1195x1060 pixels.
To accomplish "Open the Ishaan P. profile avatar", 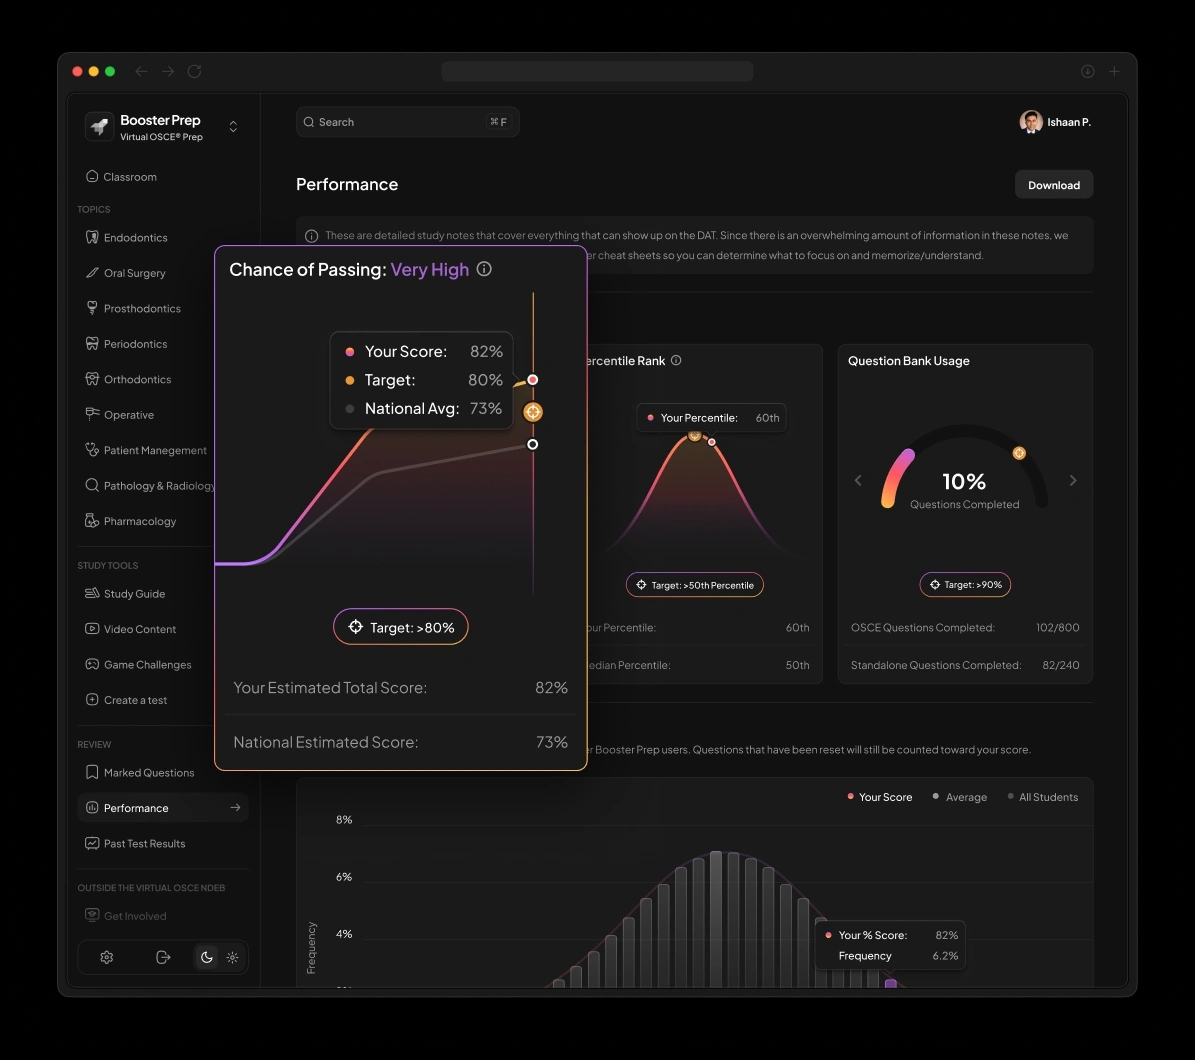I will 1031,122.
